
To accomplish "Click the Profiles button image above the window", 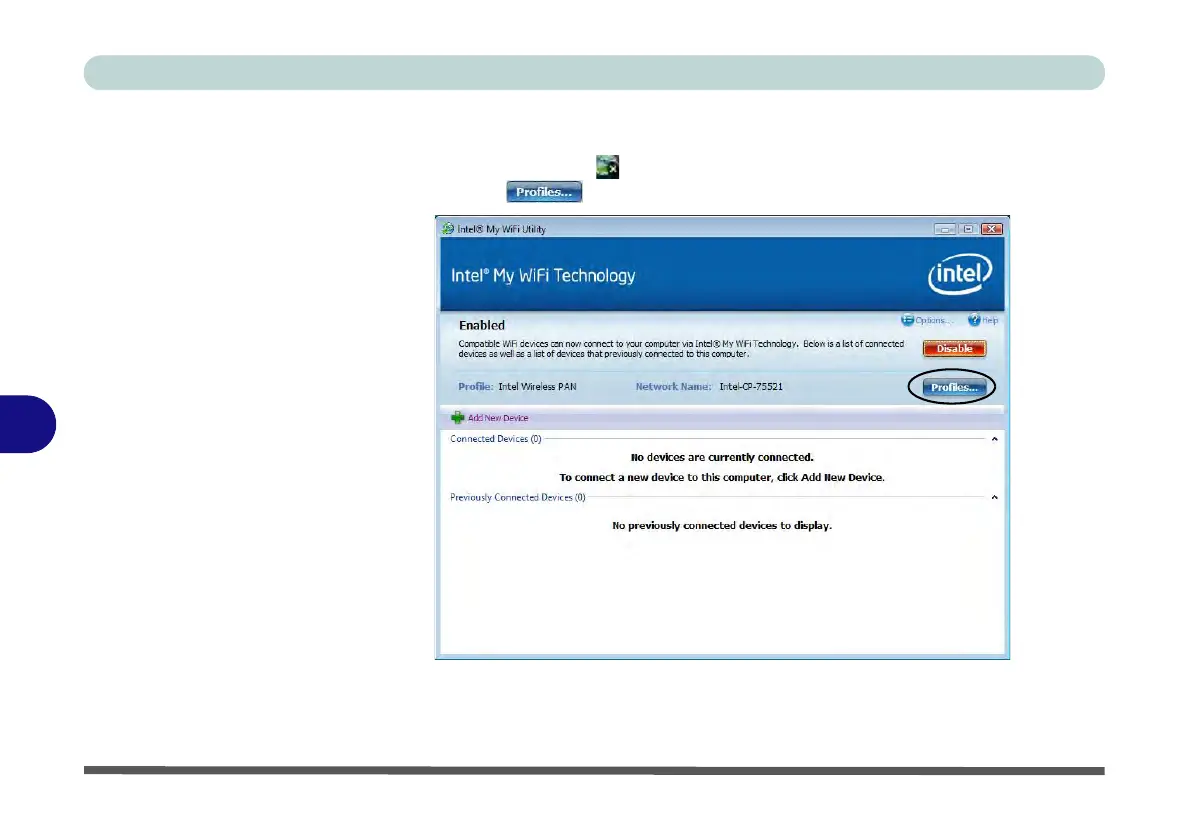I will click(x=544, y=192).
